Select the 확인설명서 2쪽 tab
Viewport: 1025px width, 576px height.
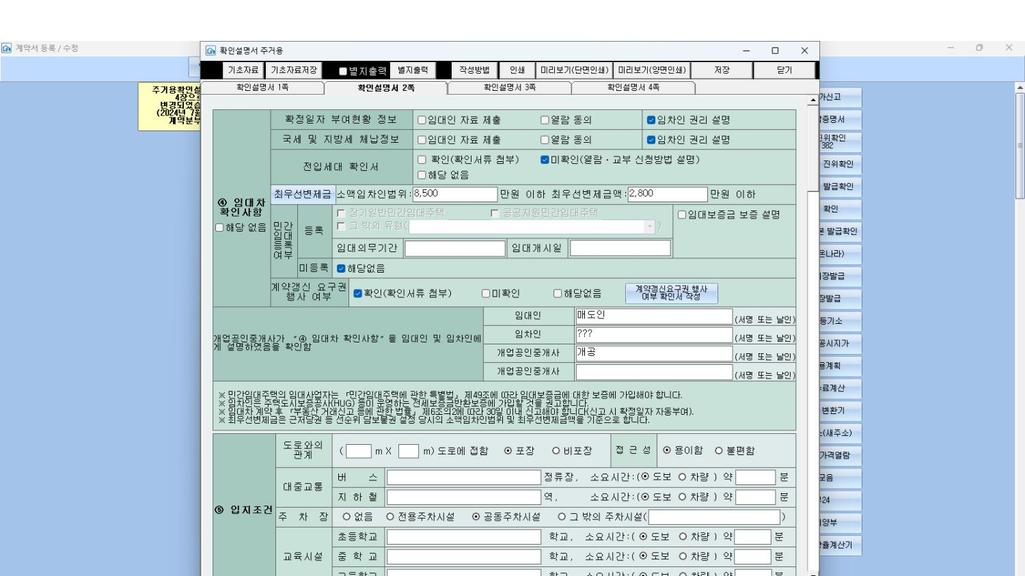pos(386,88)
